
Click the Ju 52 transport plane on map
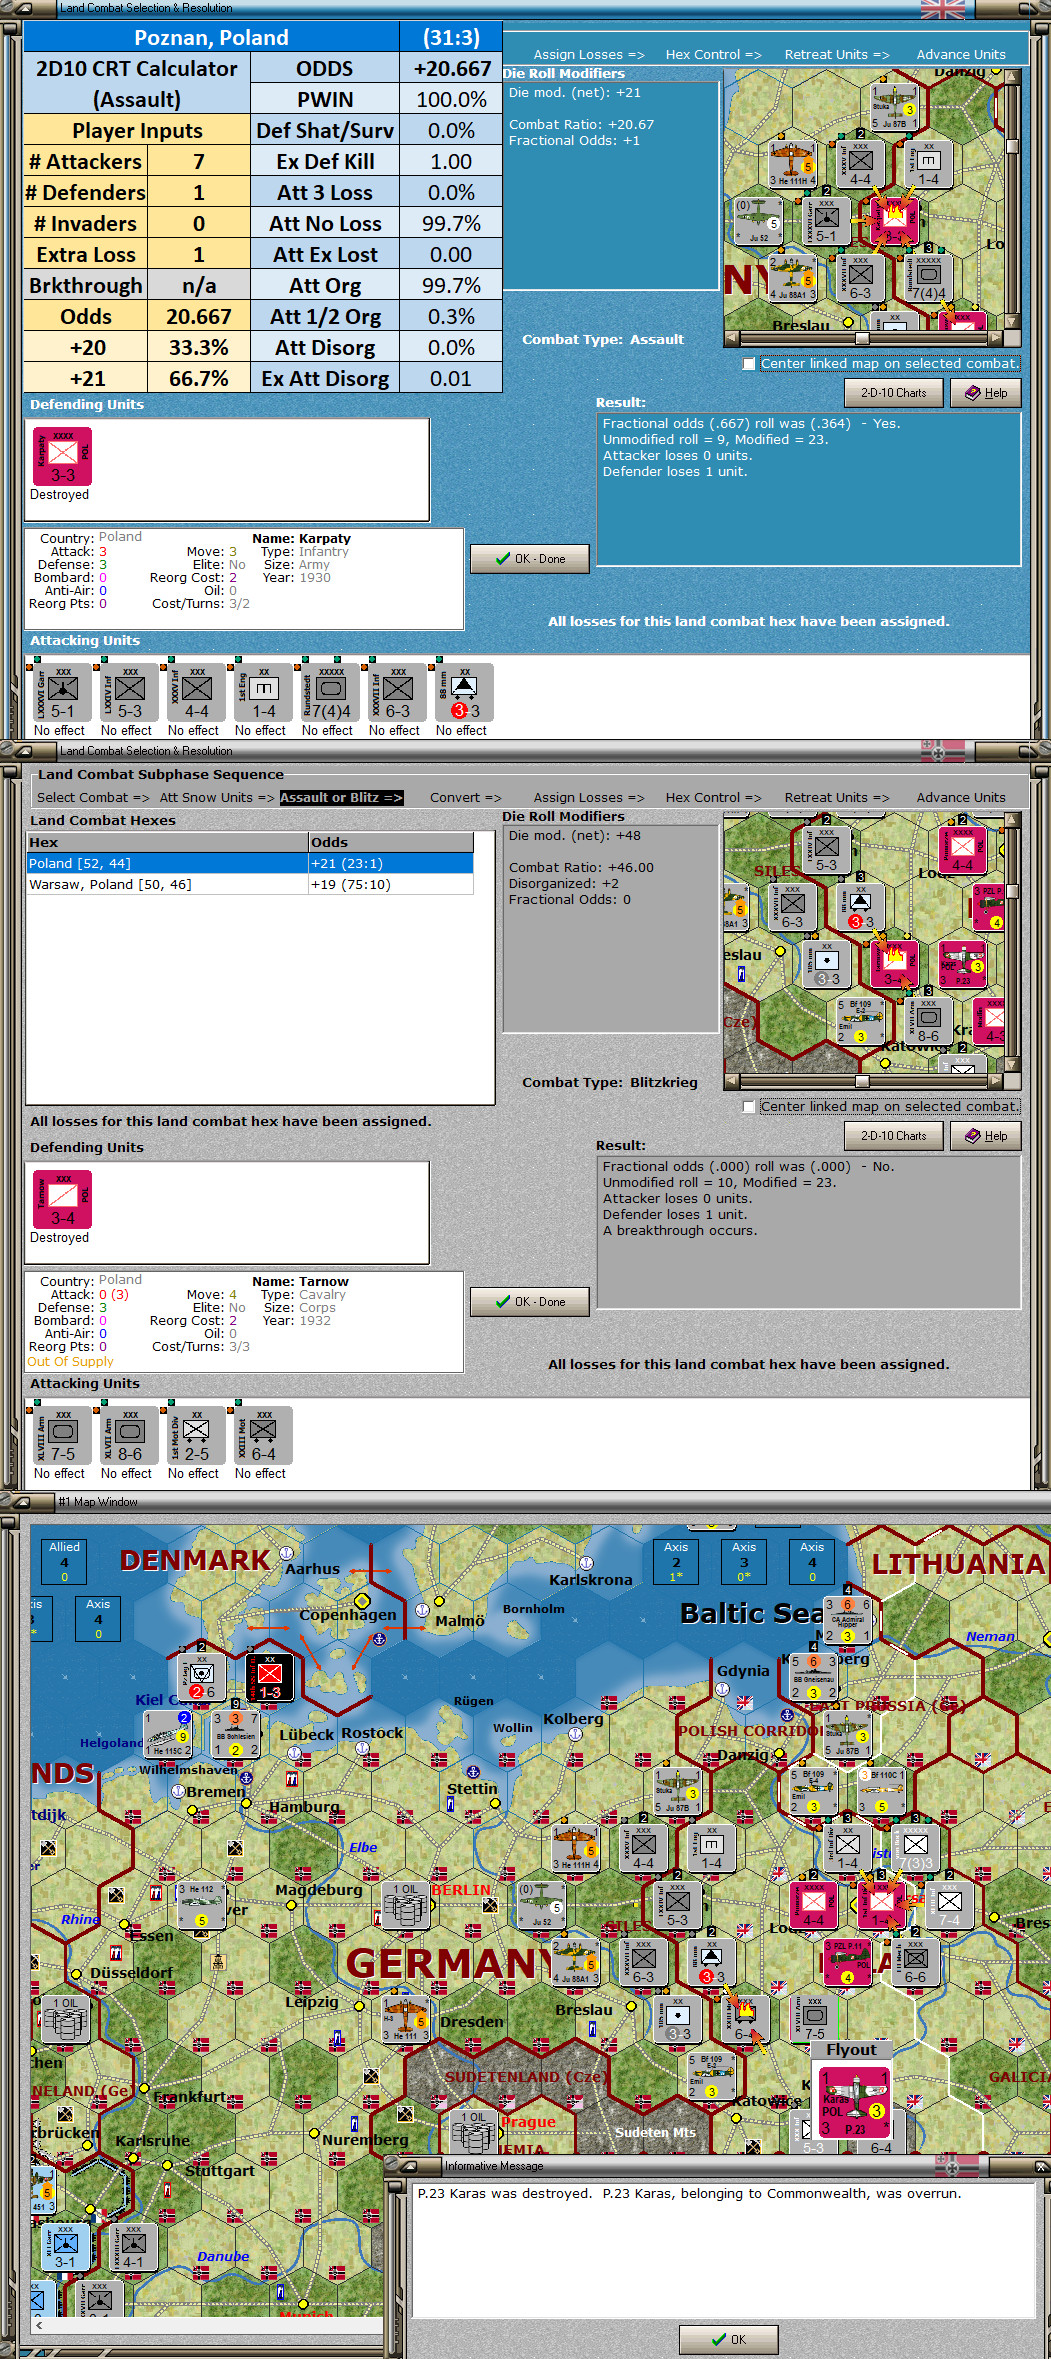[541, 1905]
